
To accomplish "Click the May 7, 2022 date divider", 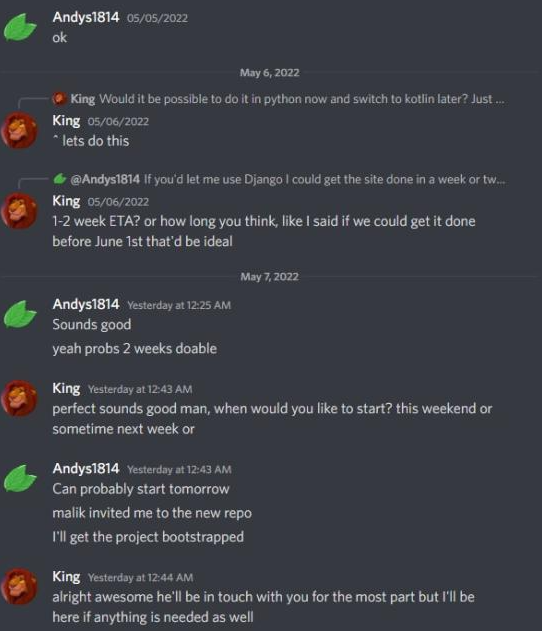I will (270, 277).
